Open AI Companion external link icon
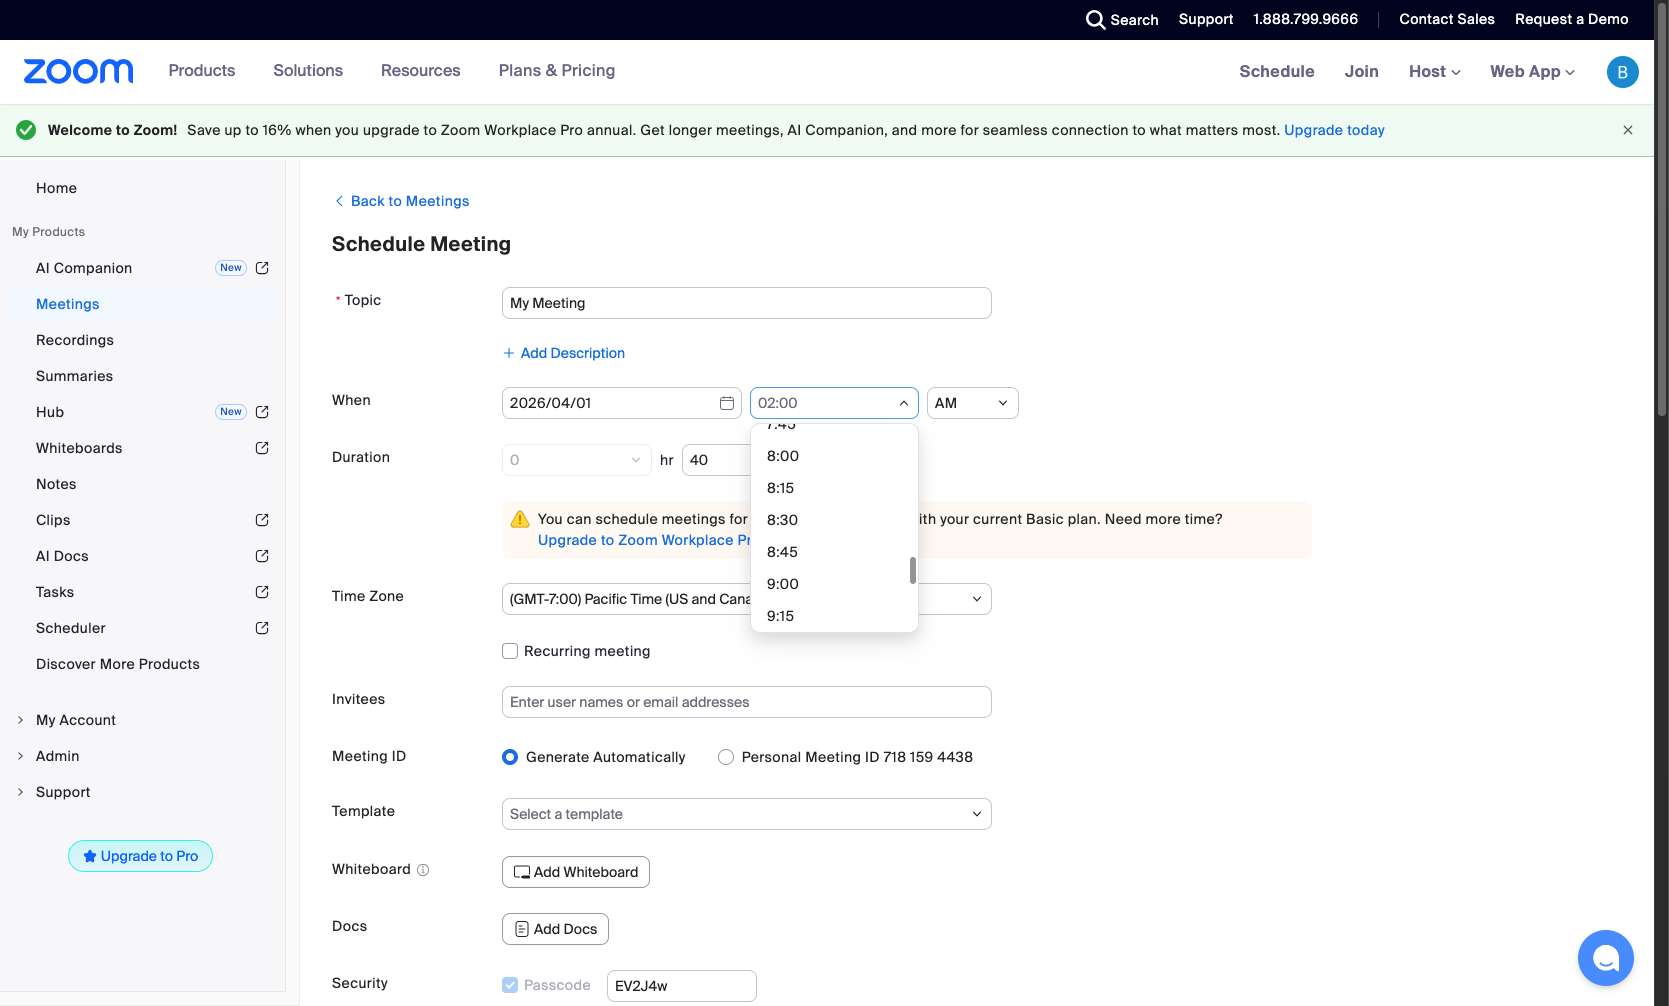The width and height of the screenshot is (1669, 1006). 262,268
